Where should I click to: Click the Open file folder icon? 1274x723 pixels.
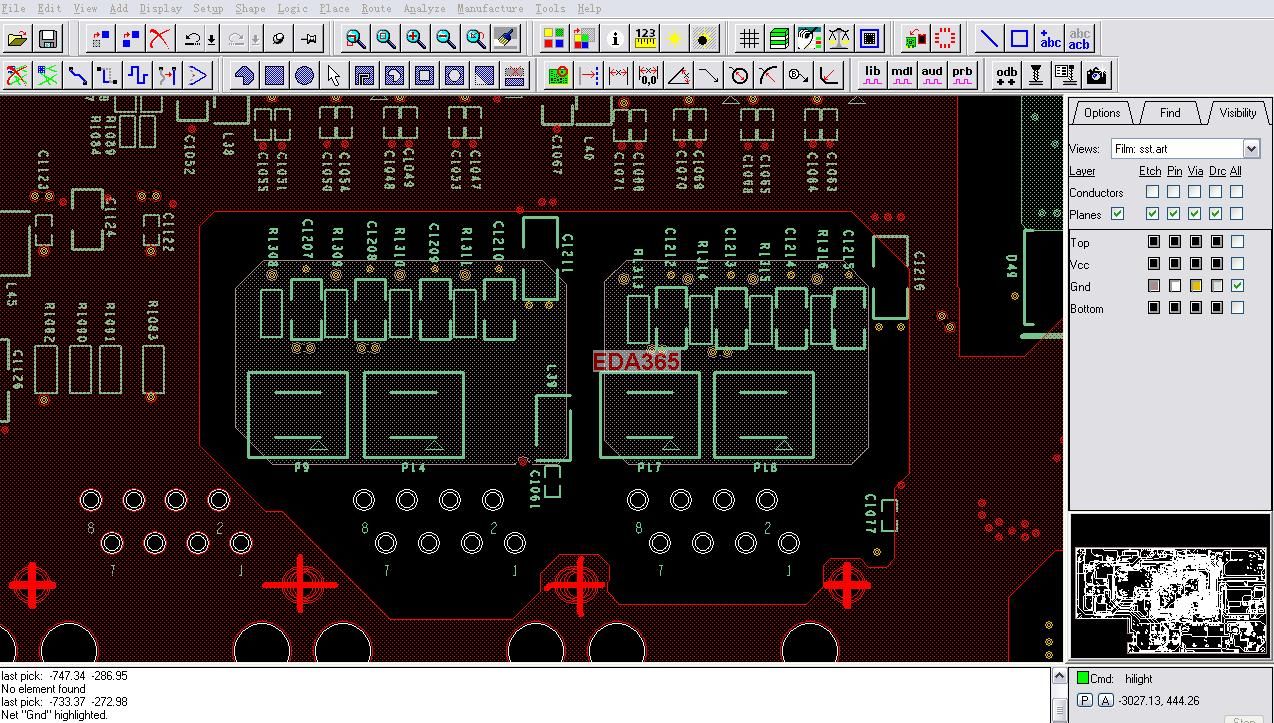point(17,39)
